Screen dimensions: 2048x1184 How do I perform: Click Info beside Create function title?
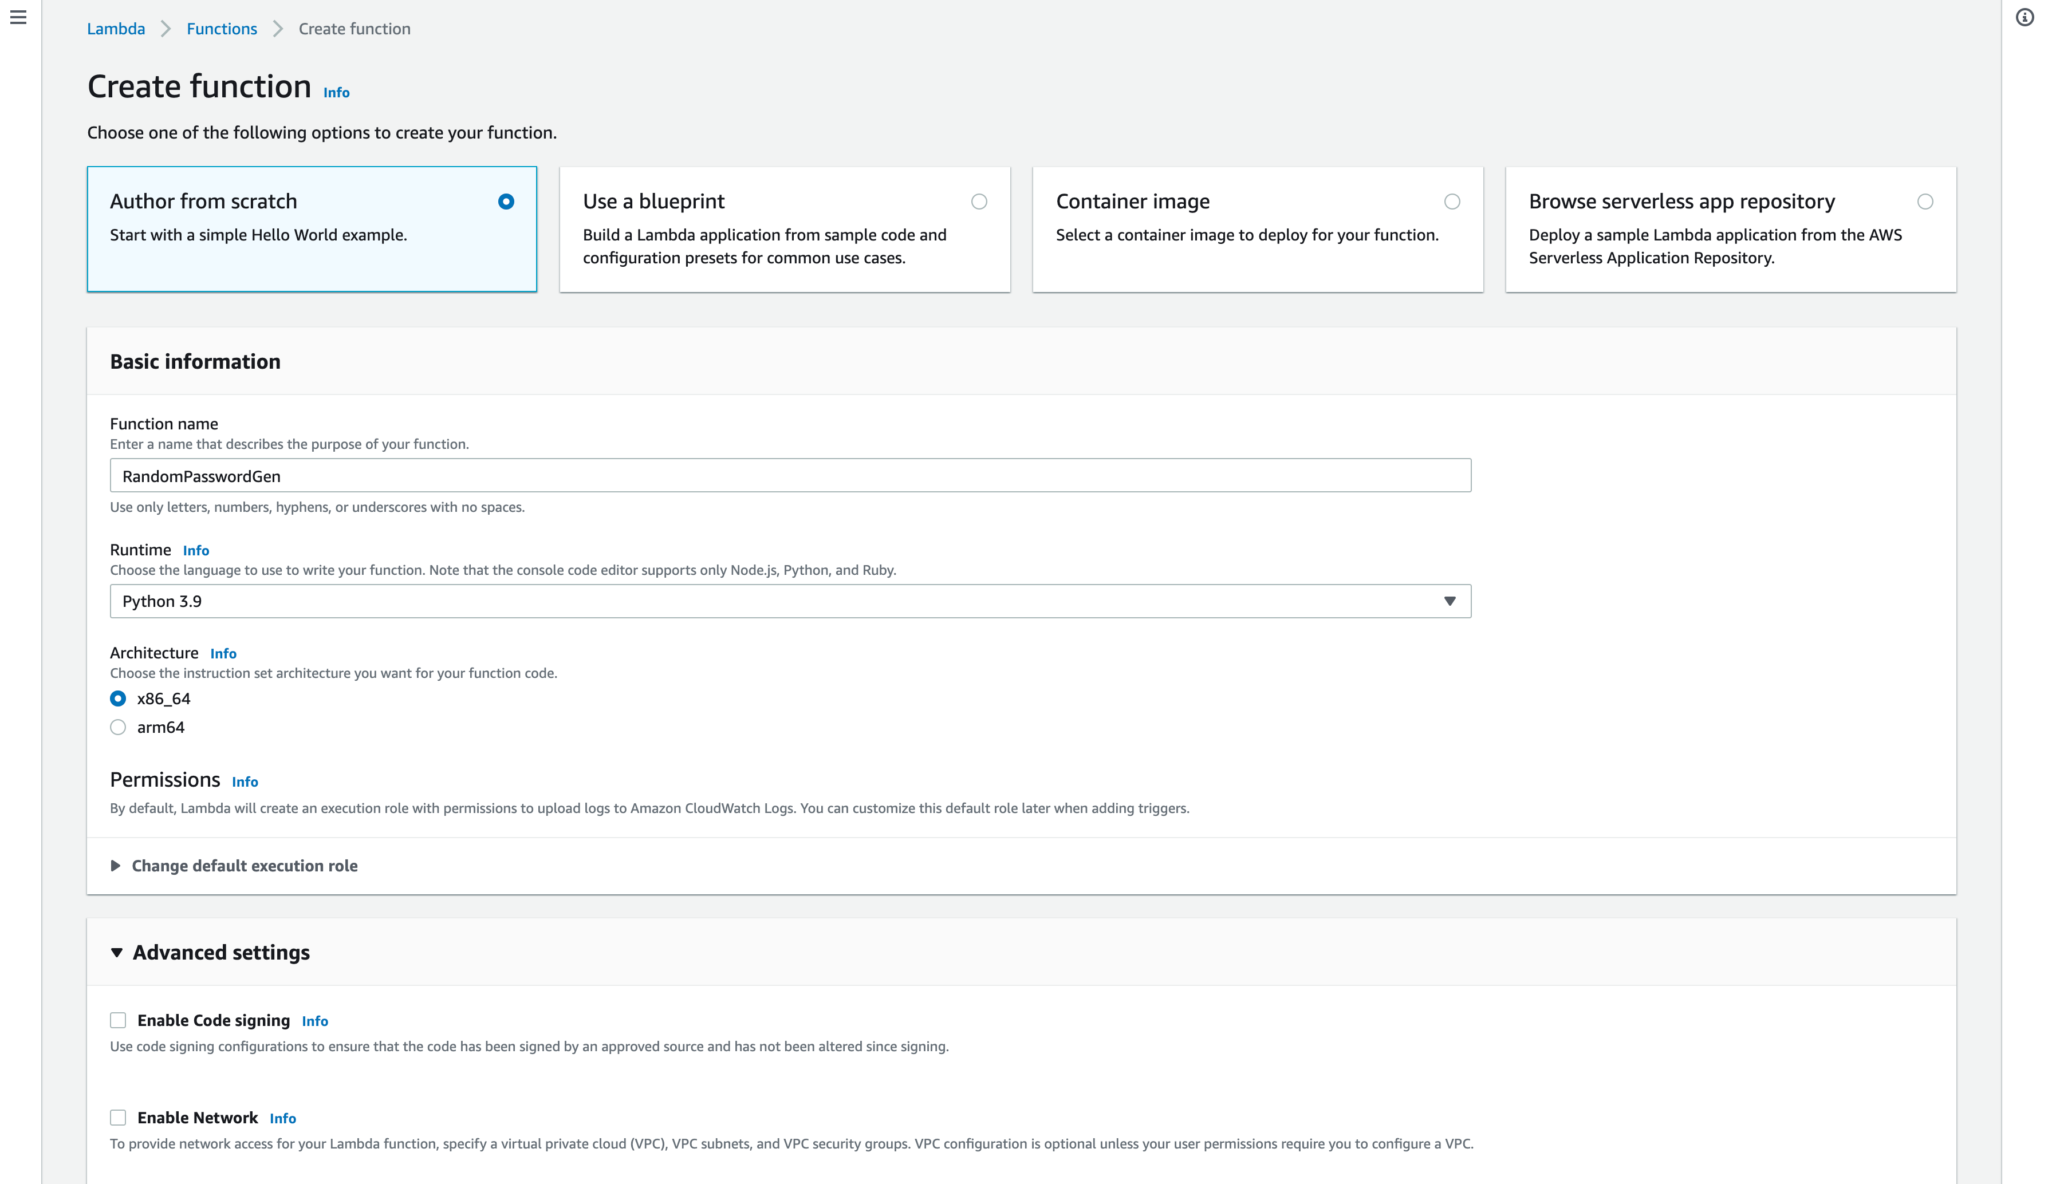336,92
